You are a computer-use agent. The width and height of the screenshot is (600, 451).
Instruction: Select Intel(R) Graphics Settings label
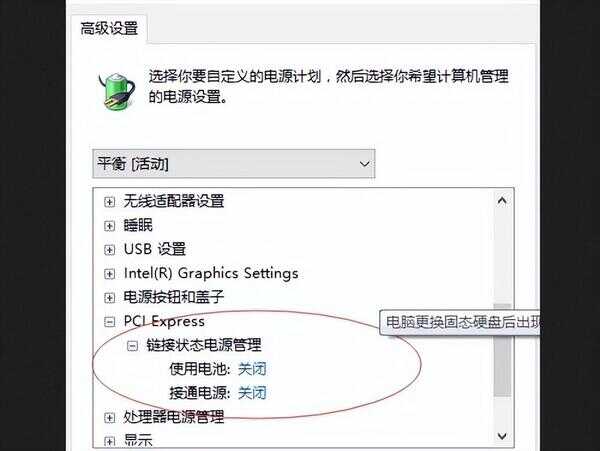tap(211, 274)
